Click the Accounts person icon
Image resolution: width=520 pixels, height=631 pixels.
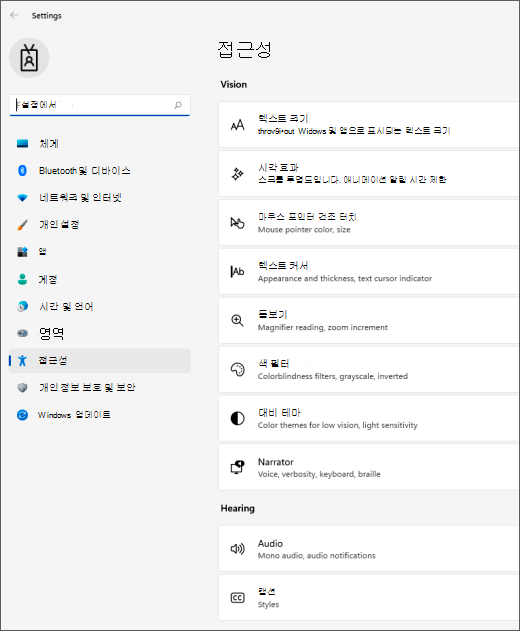pyautogui.click(x=23, y=279)
